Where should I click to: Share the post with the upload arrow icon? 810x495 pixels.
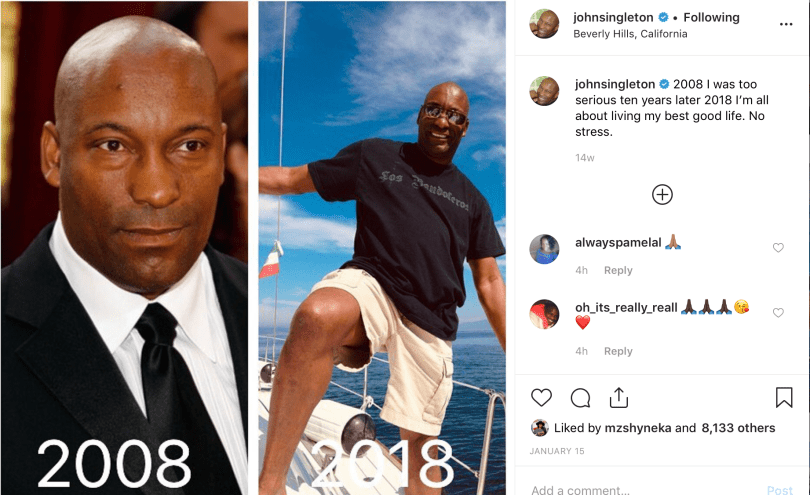click(618, 398)
